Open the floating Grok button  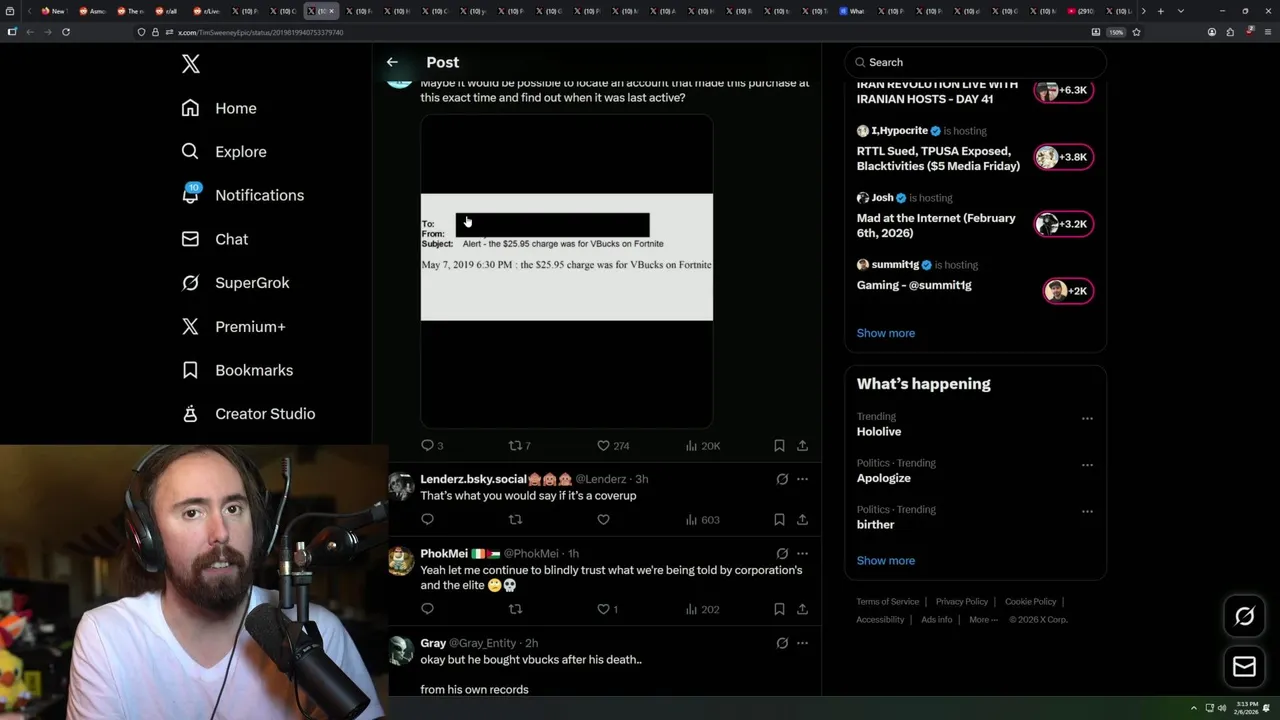click(x=1244, y=617)
